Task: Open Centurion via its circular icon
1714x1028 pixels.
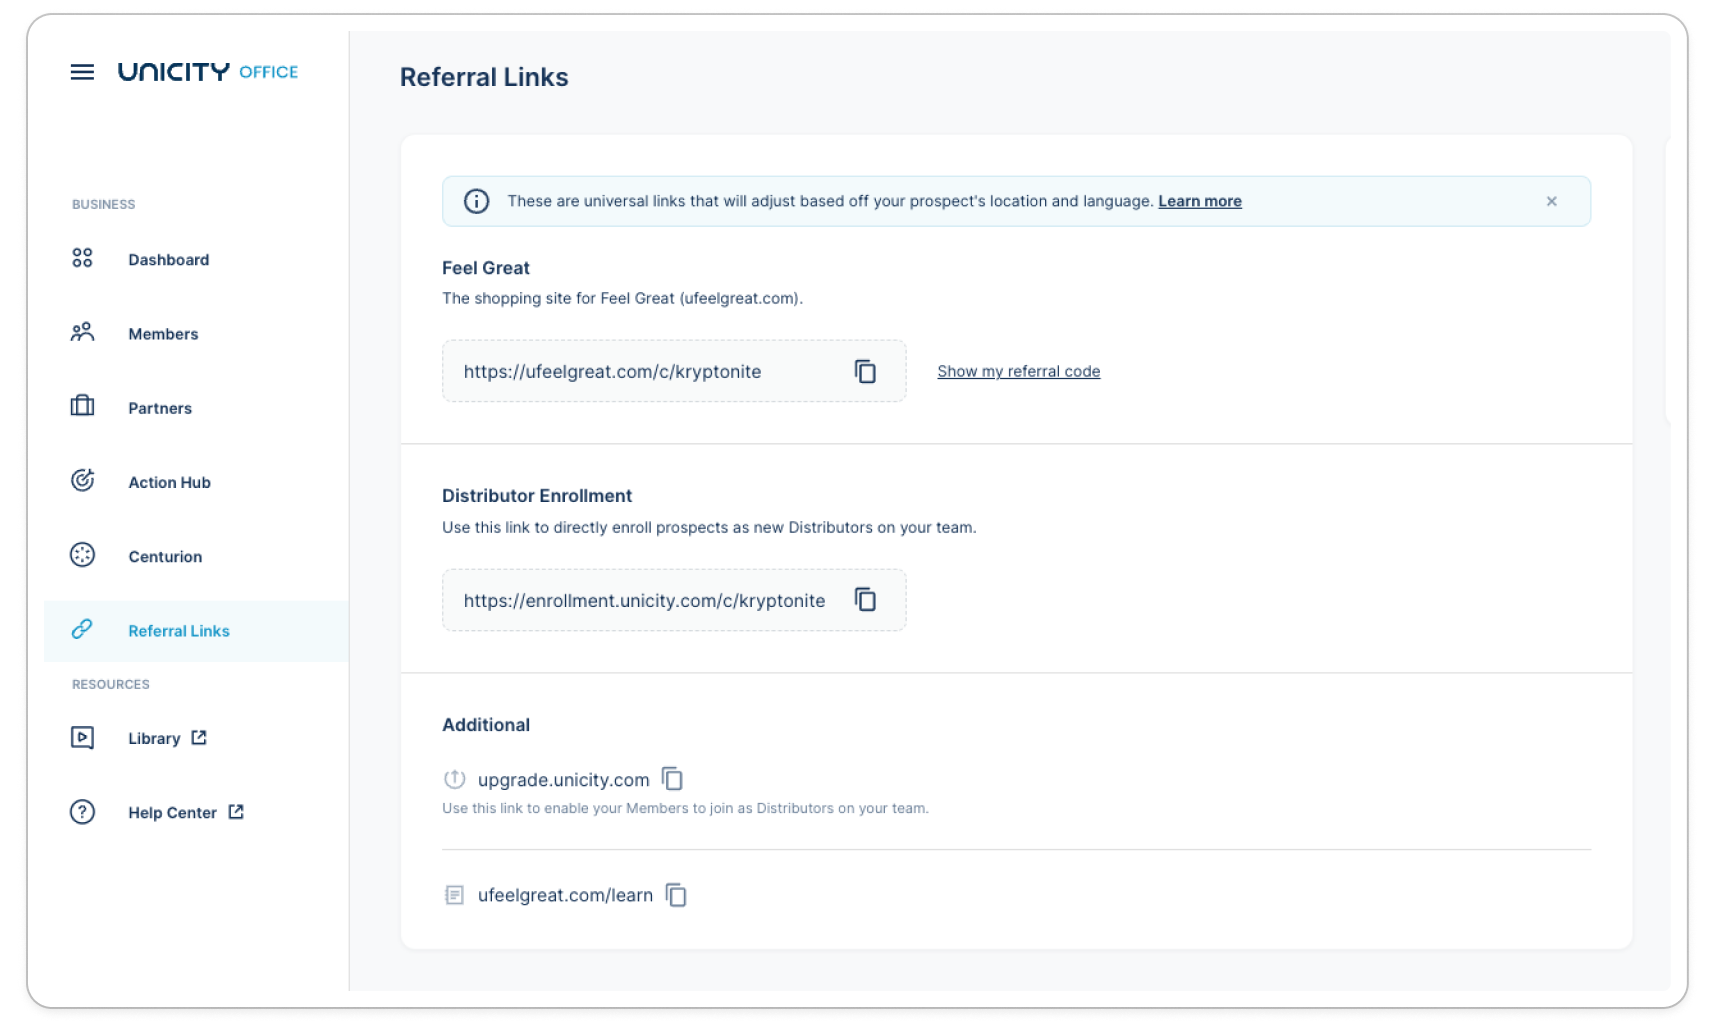Action: coord(83,555)
